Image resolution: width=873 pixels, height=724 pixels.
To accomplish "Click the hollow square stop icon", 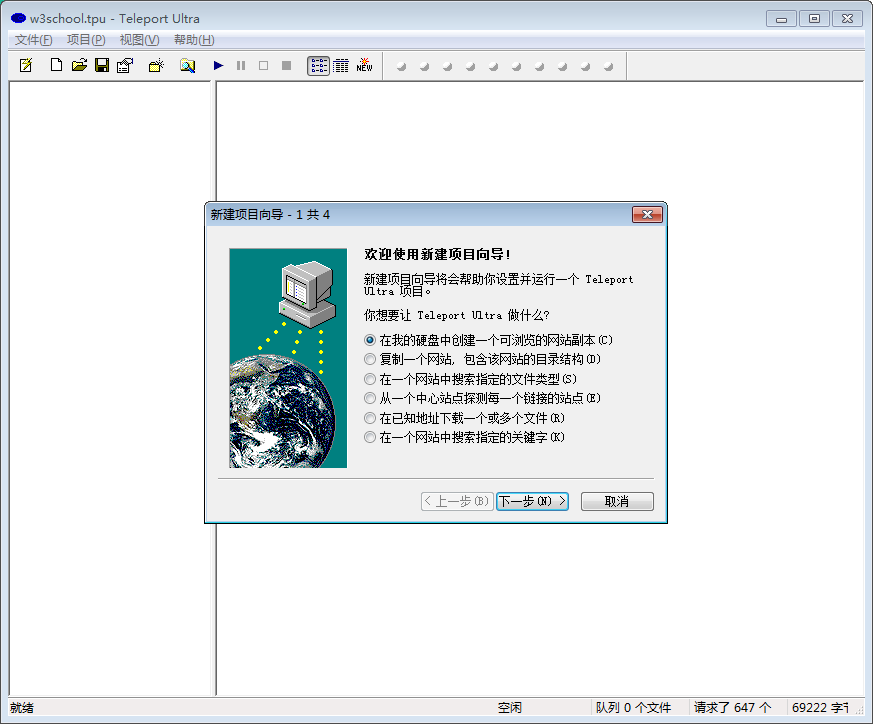I will pyautogui.click(x=264, y=66).
